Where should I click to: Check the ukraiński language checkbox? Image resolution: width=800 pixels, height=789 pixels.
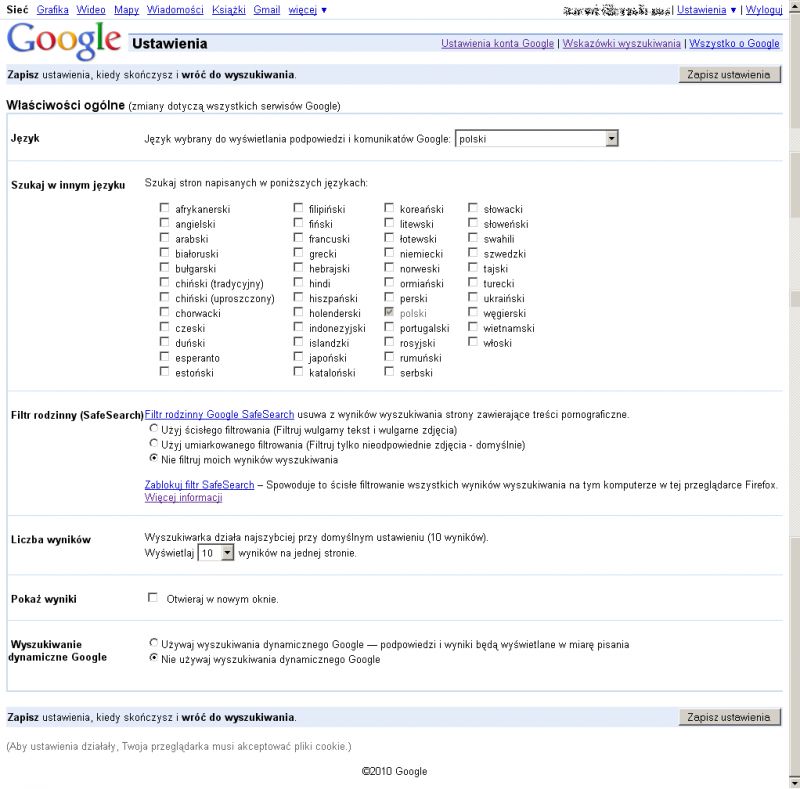[x=473, y=297]
